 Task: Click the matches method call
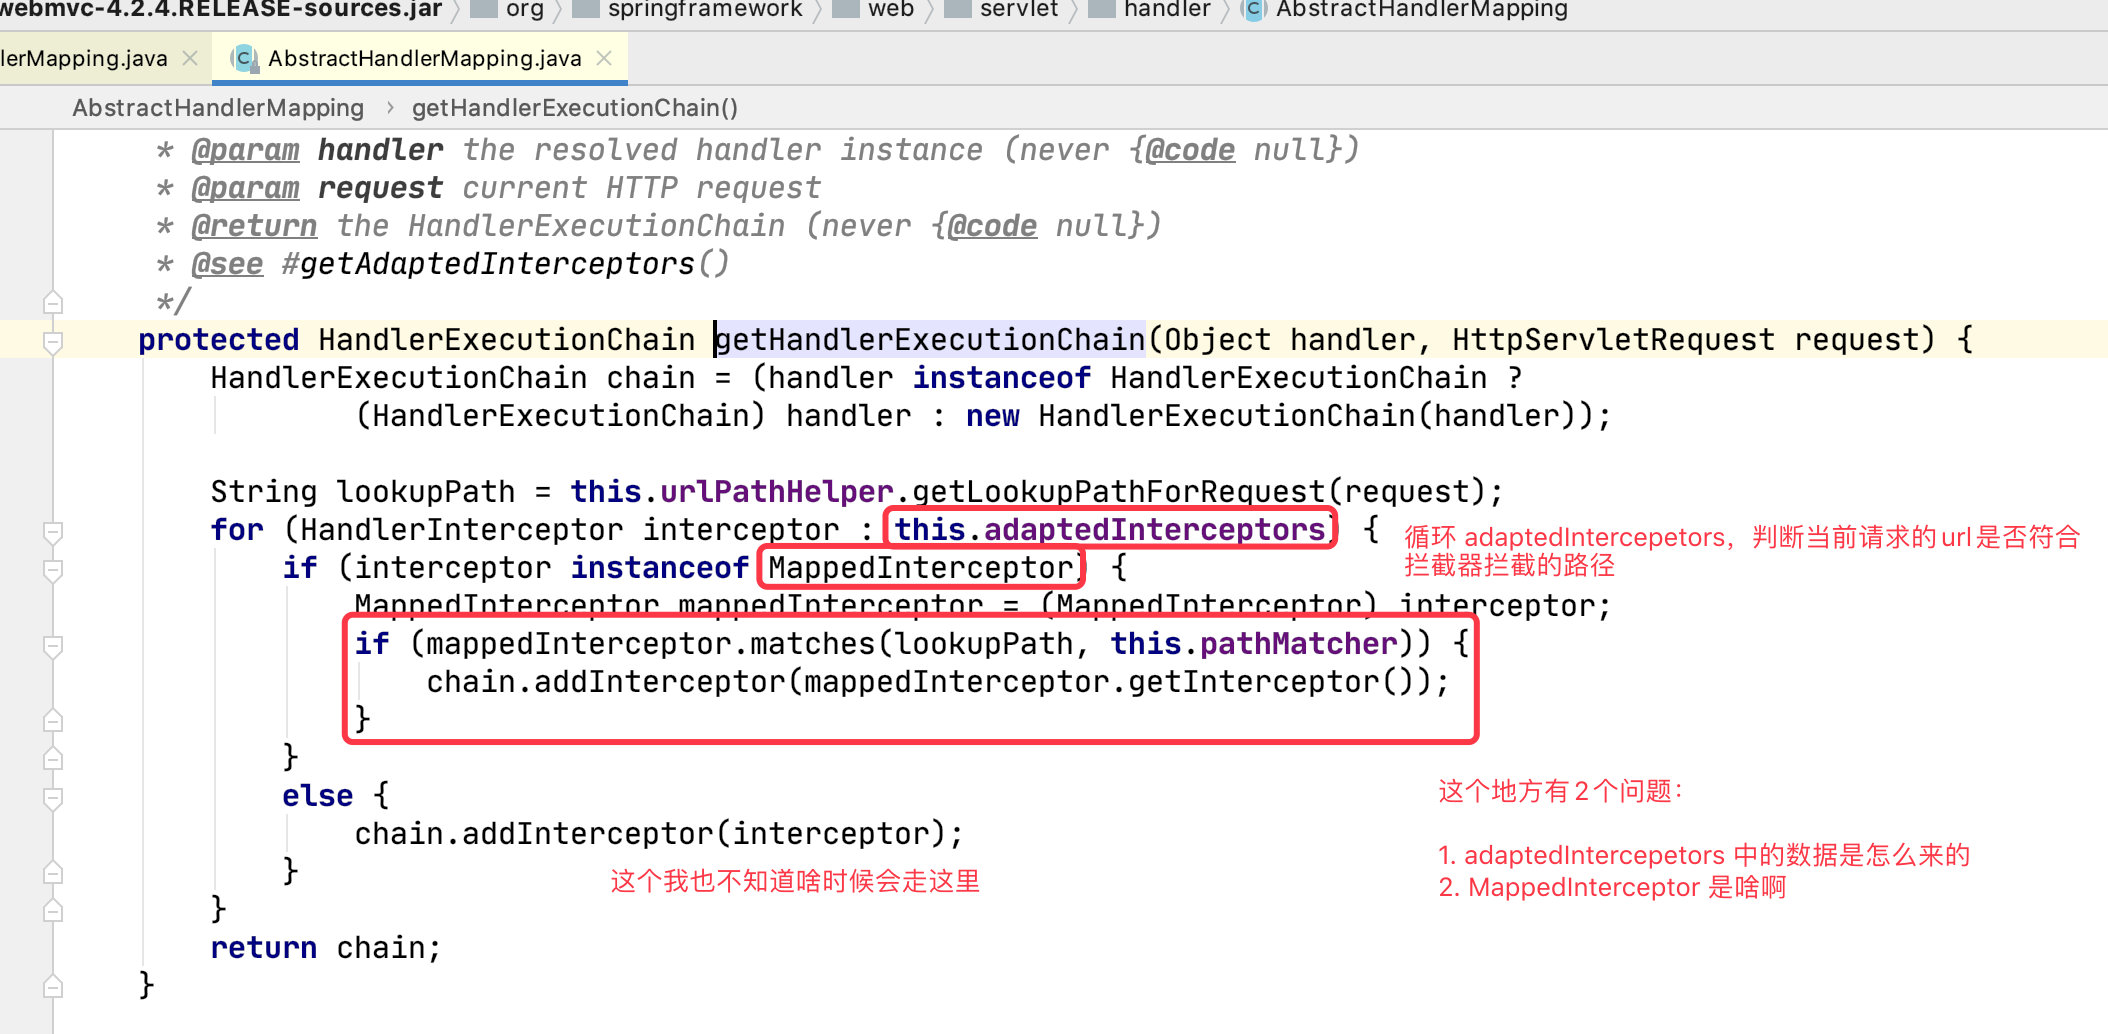click(x=813, y=644)
